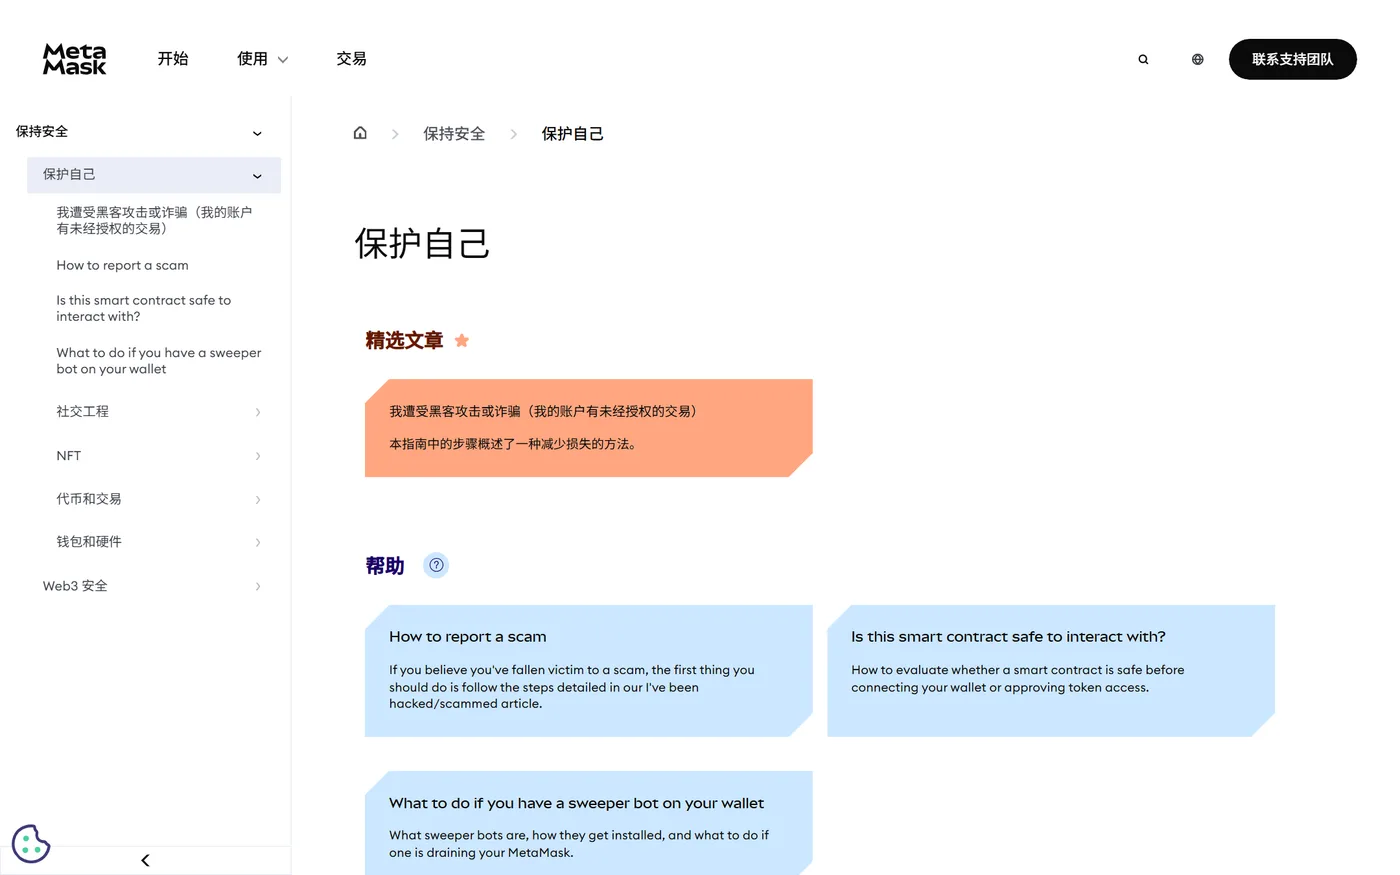Click the 帮助 heading

(x=385, y=566)
